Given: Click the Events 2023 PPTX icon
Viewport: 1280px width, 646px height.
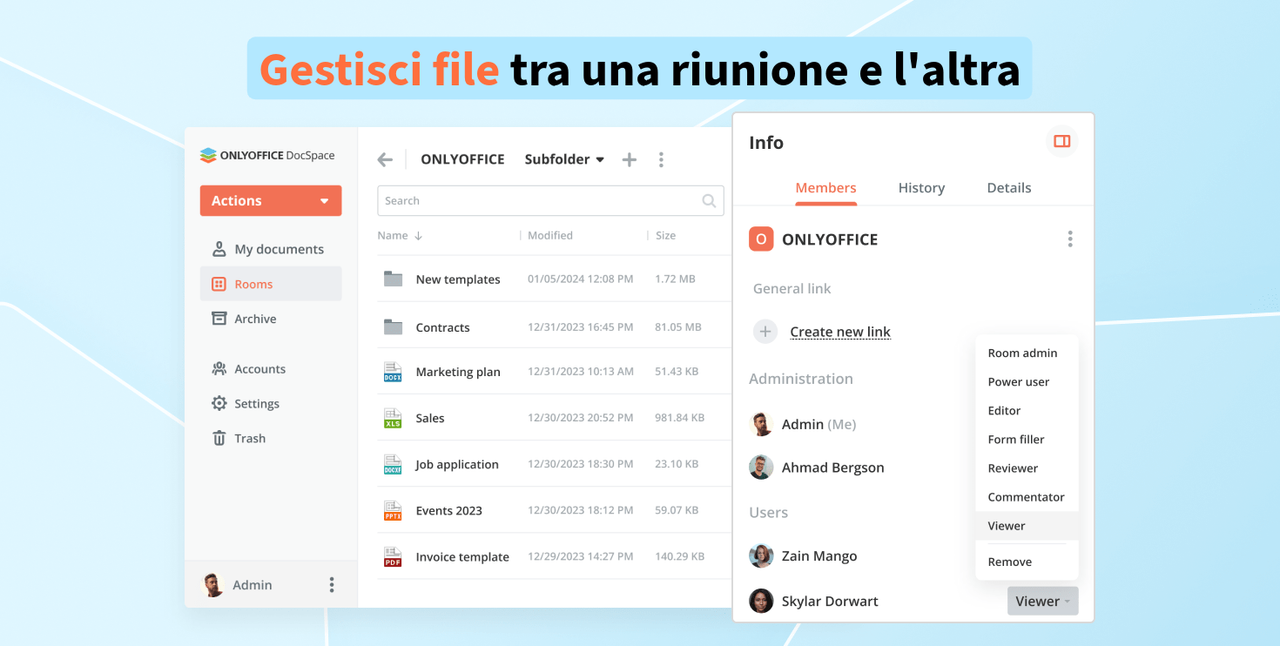Looking at the screenshot, I should [393, 510].
